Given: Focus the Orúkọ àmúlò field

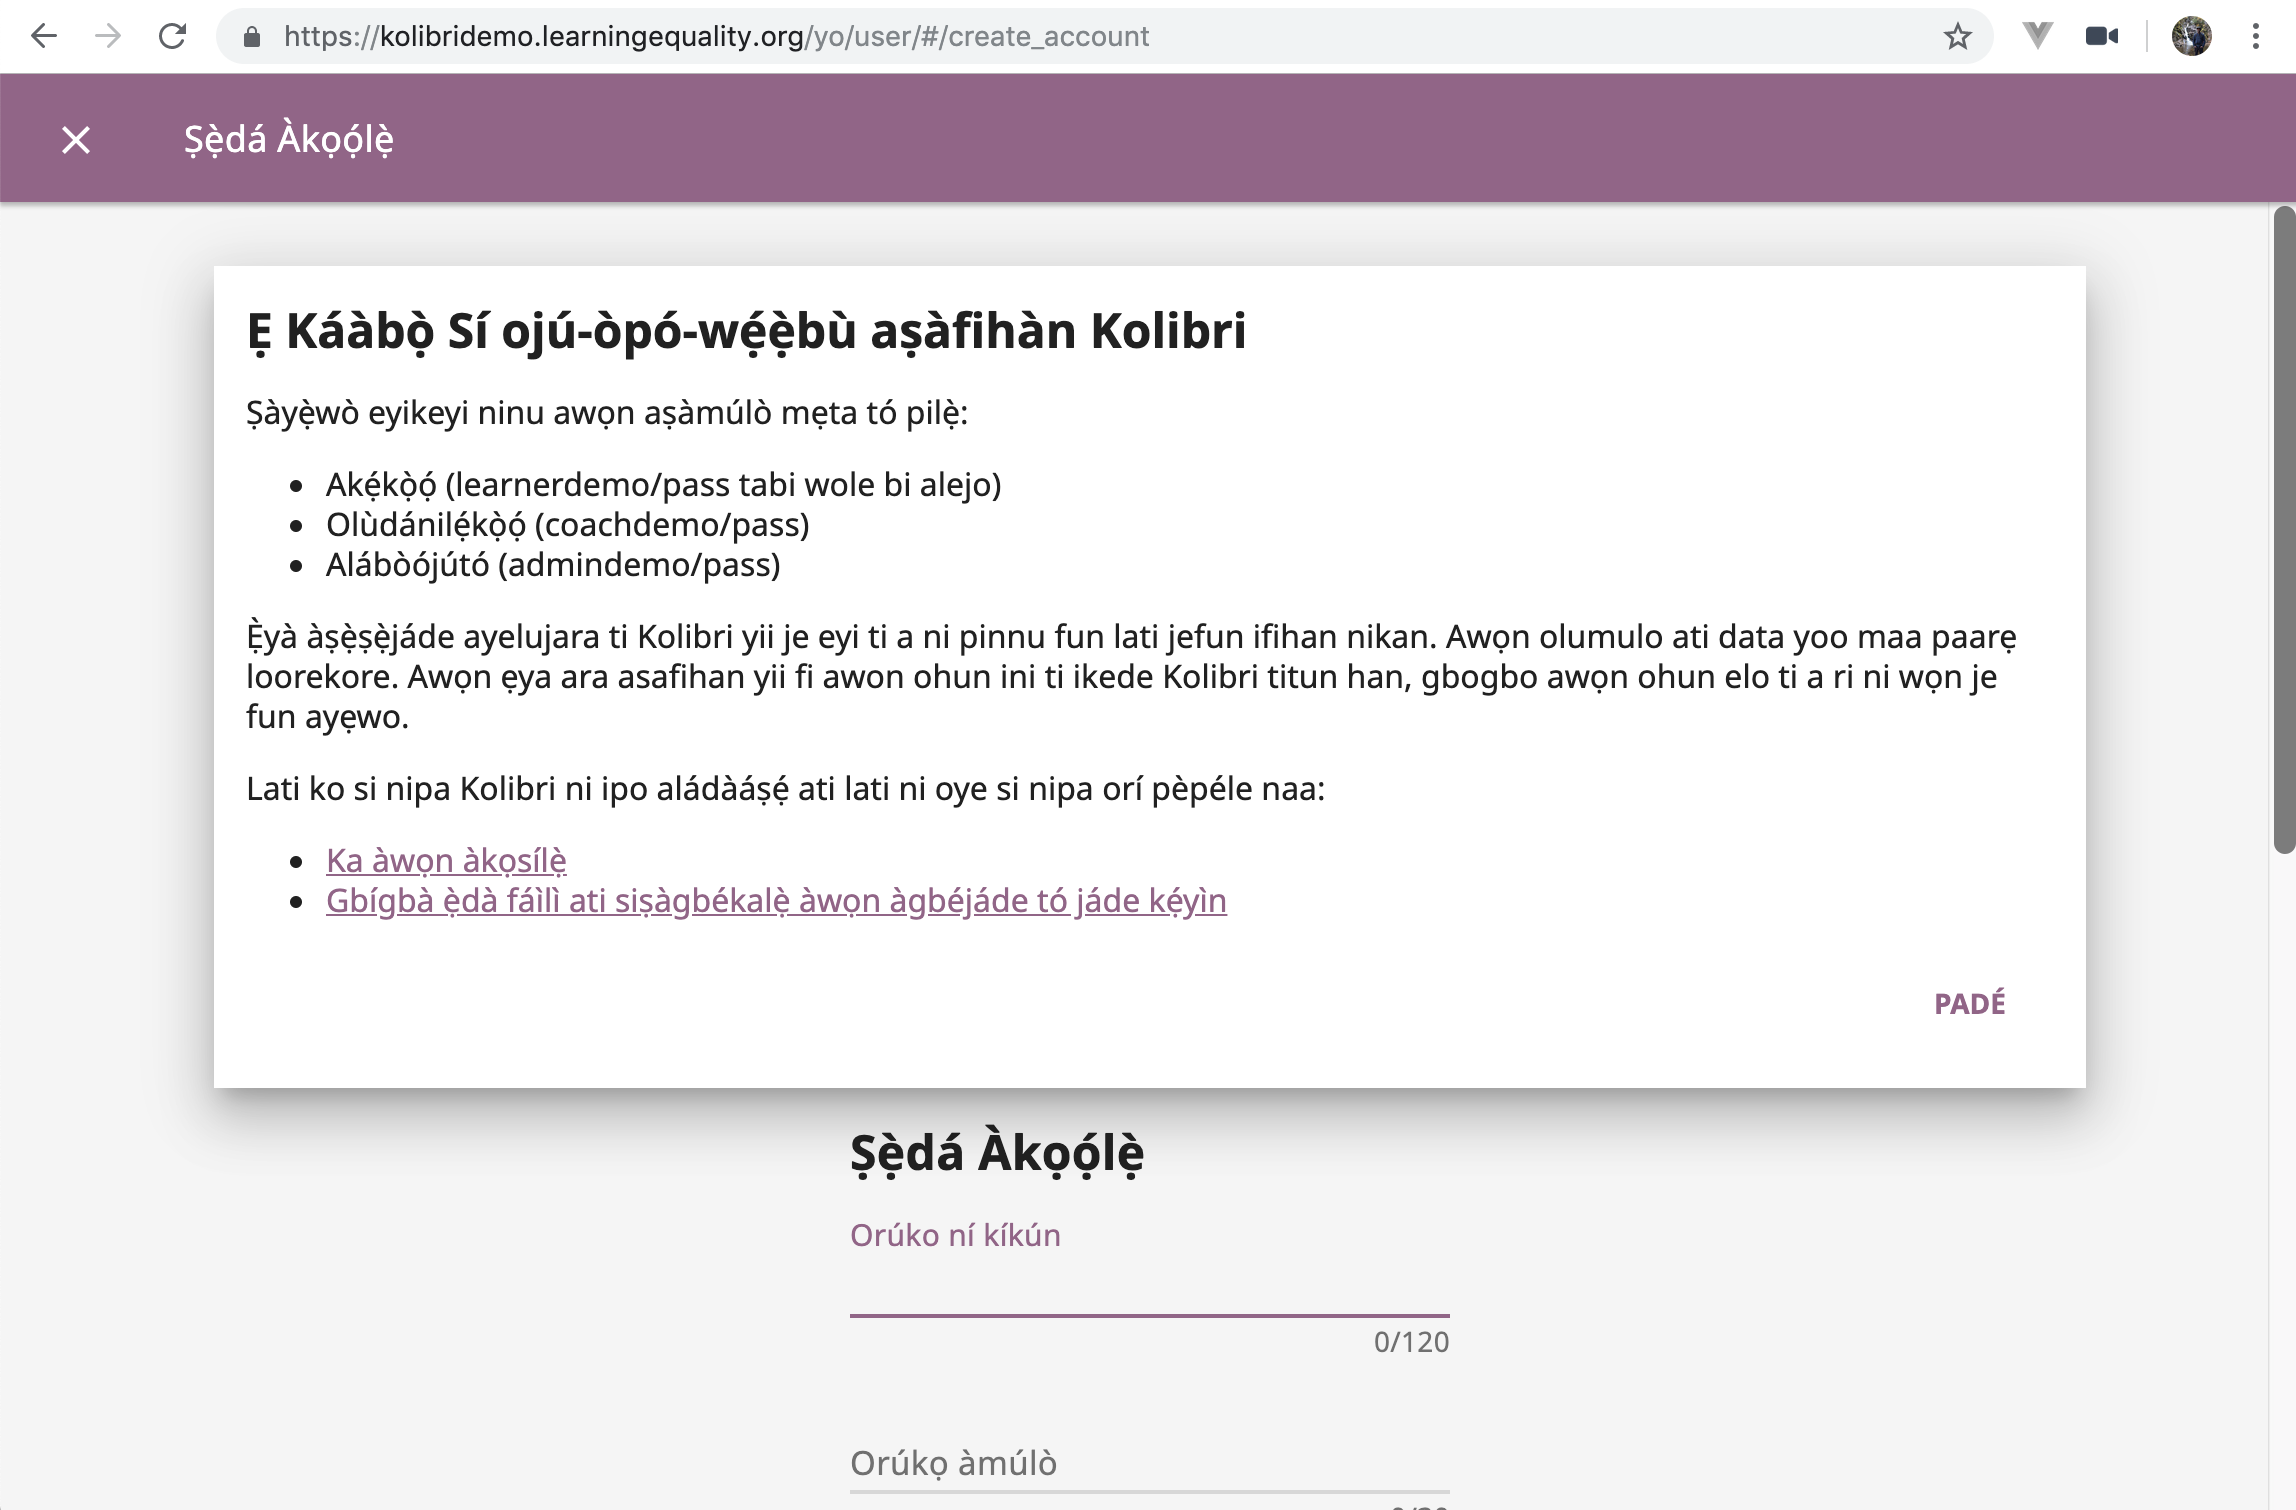Looking at the screenshot, I should pyautogui.click(x=1150, y=1464).
